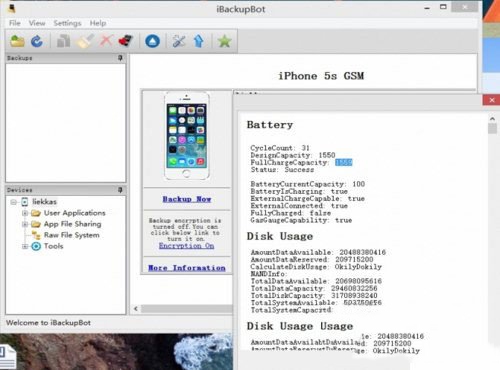Click the blue circular eject icon
This screenshot has height=370, width=500.
(152, 41)
